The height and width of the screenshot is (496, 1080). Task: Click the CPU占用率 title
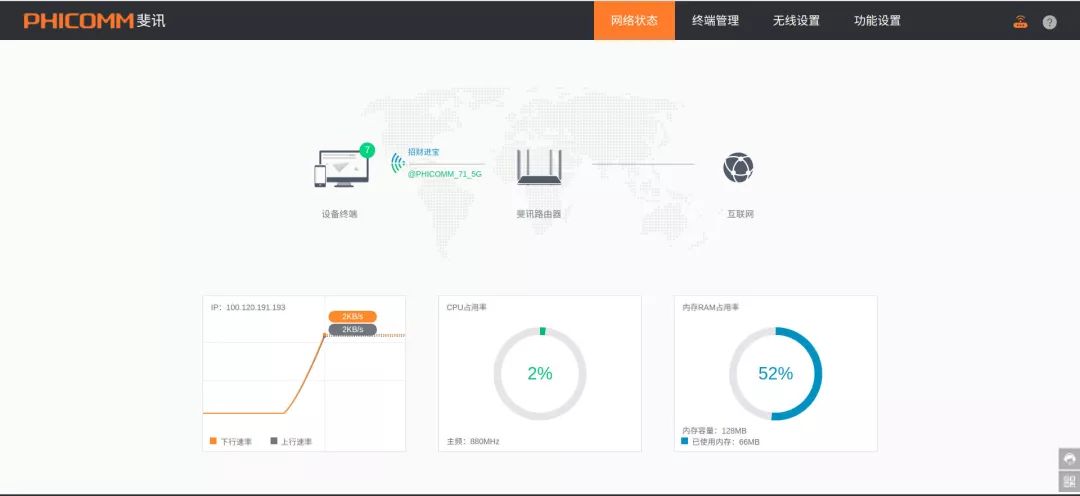click(x=466, y=307)
